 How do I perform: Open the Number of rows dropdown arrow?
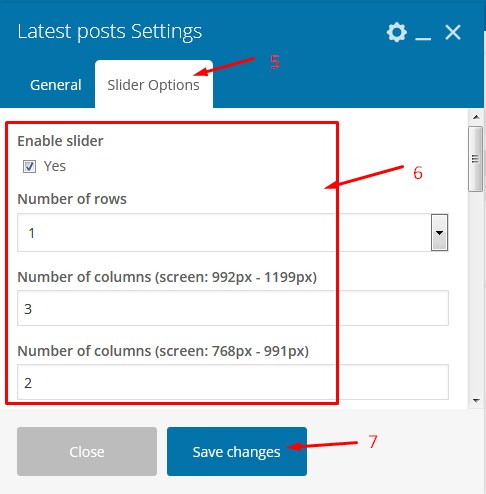click(x=439, y=232)
